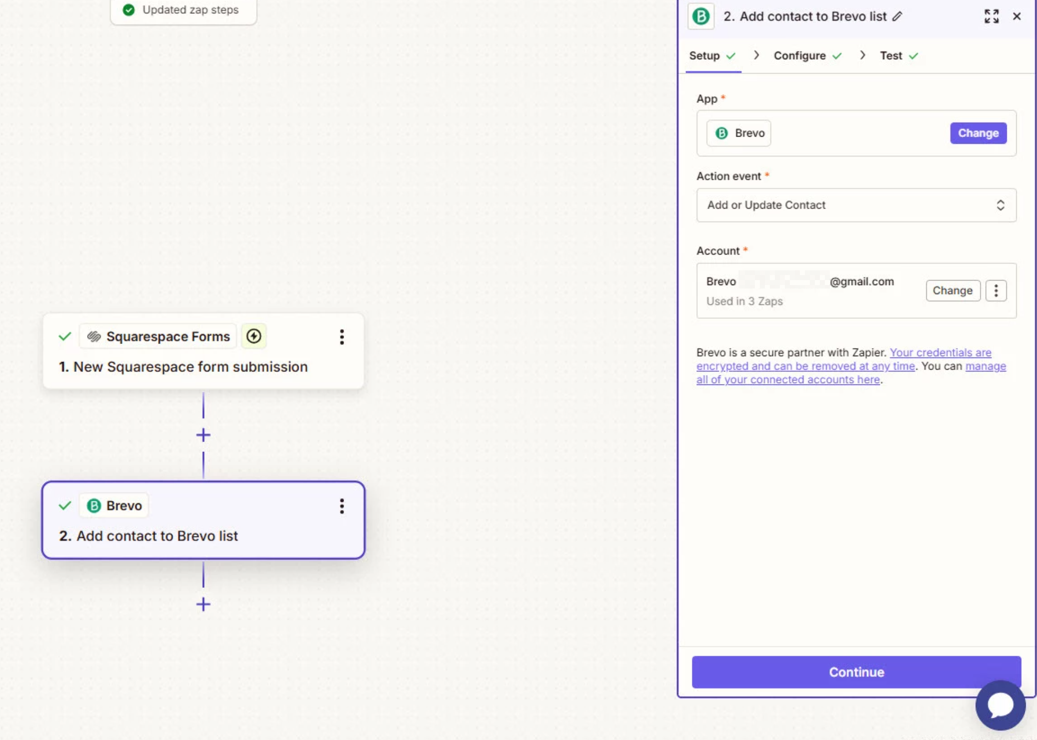Open the credentials are encrypted link
This screenshot has width=1037, height=740.
[x=940, y=353]
